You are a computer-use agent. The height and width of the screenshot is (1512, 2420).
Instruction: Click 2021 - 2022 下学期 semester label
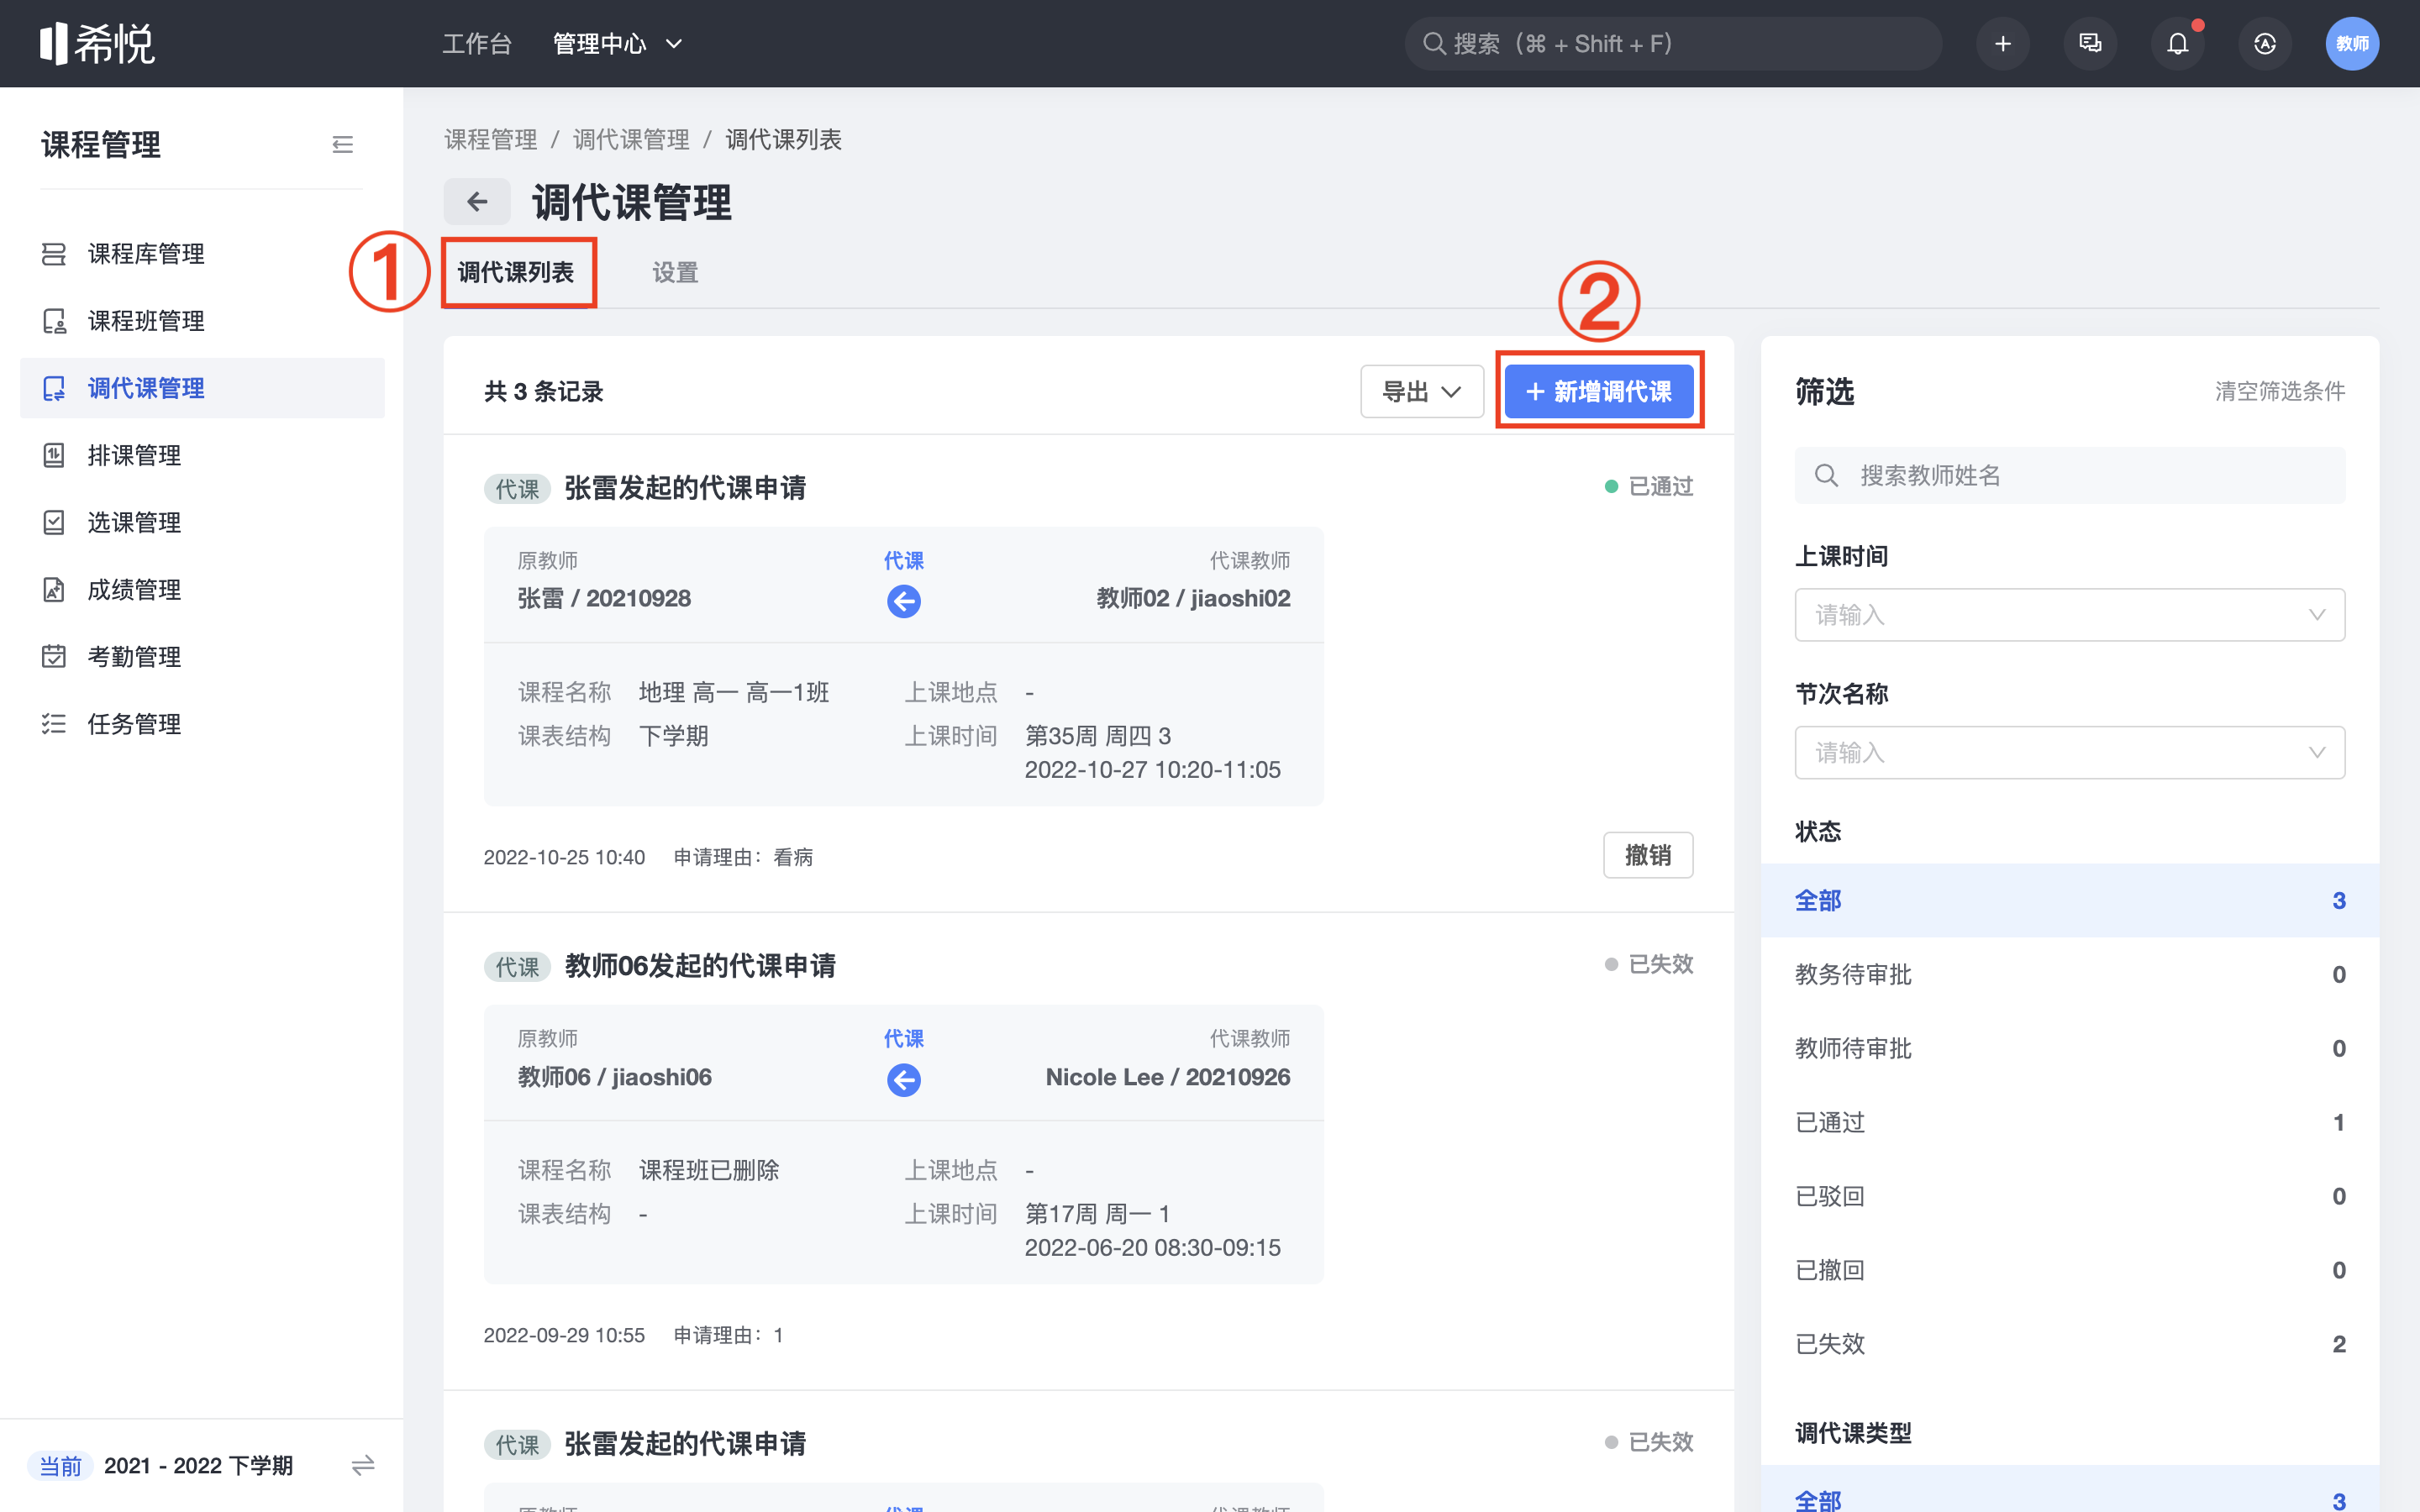tap(198, 1465)
